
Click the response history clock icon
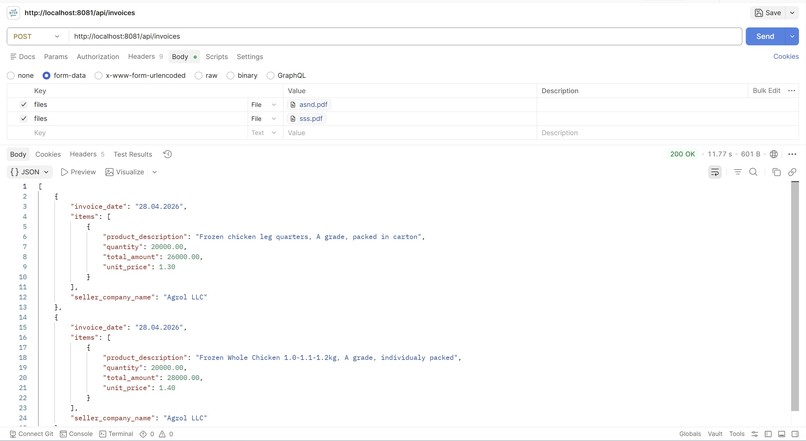168,154
